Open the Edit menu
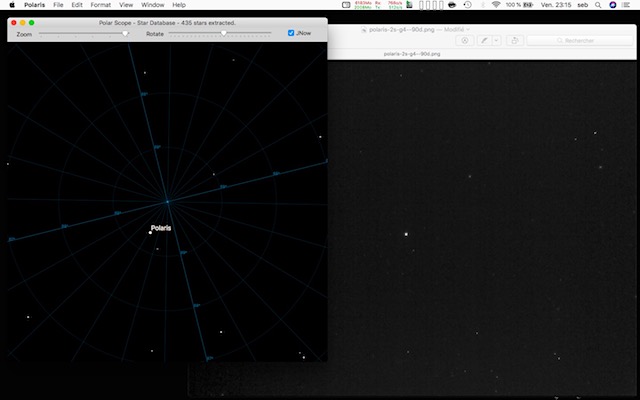The image size is (640, 400). (77, 5)
